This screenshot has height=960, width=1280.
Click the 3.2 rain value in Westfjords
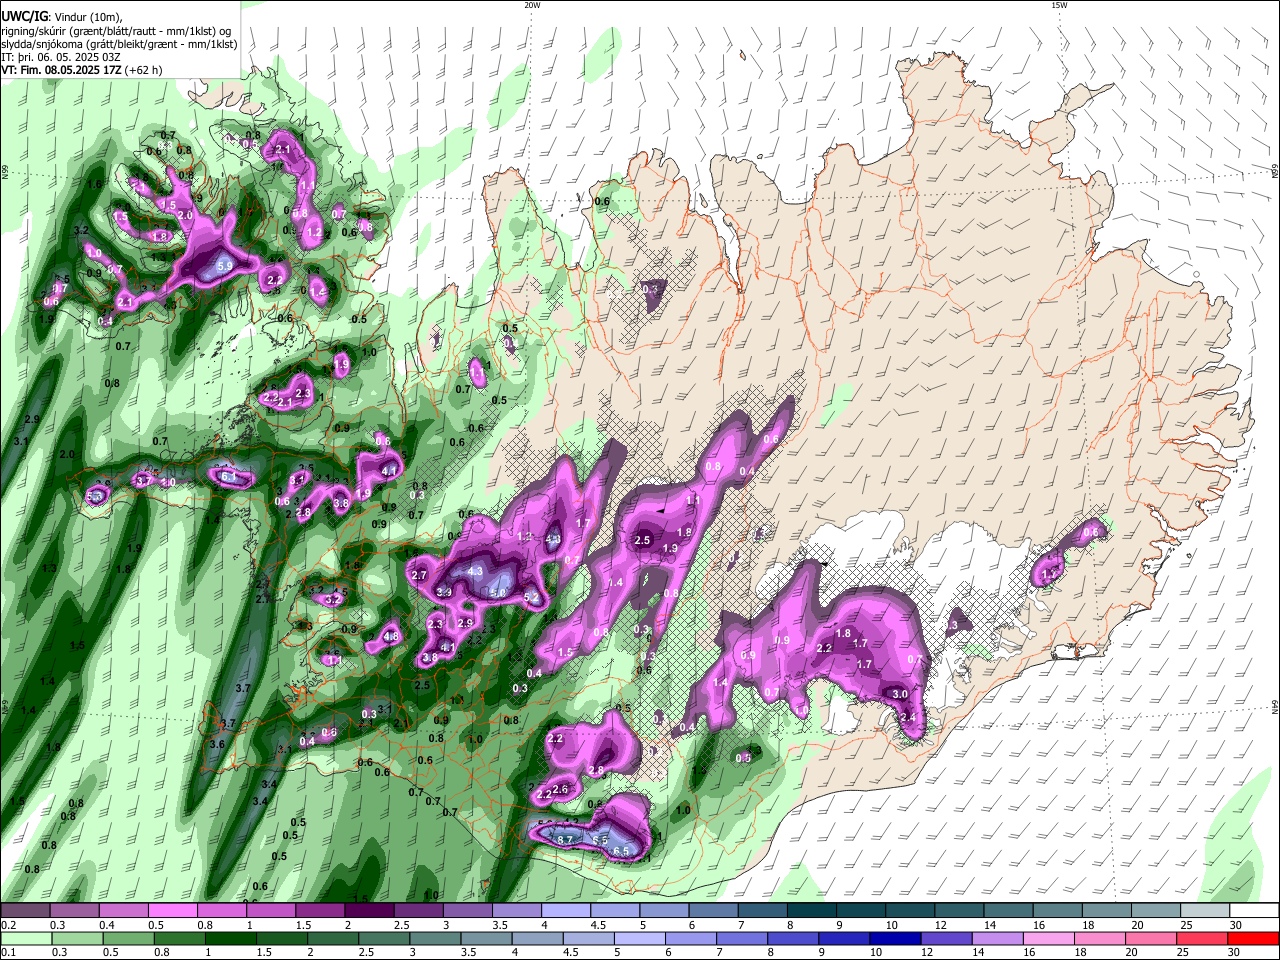pyautogui.click(x=82, y=230)
